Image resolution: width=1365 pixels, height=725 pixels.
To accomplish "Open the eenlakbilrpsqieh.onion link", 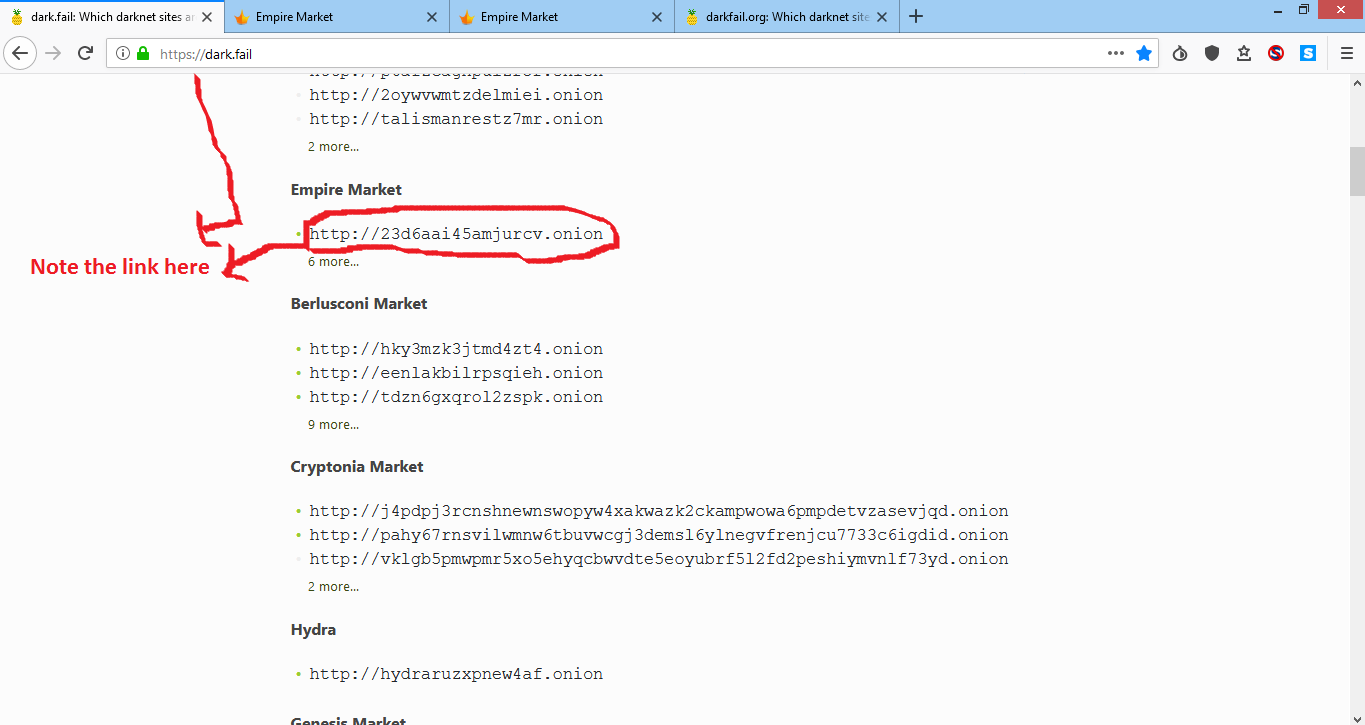I will [x=456, y=374].
